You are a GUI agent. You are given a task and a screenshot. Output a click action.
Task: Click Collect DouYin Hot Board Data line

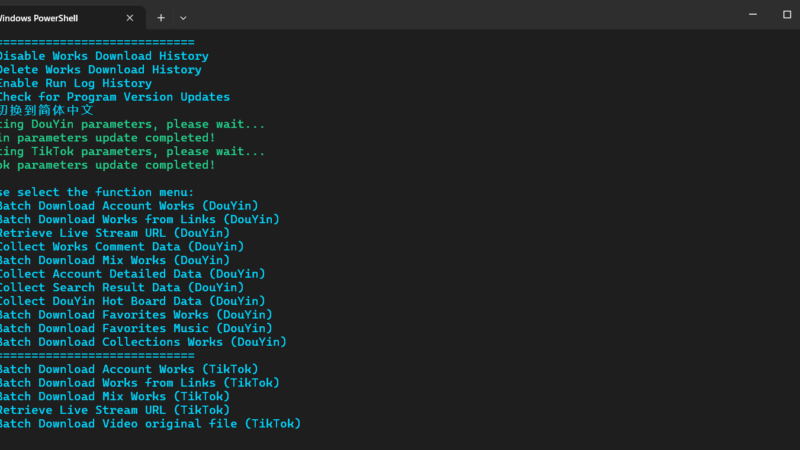click(133, 301)
